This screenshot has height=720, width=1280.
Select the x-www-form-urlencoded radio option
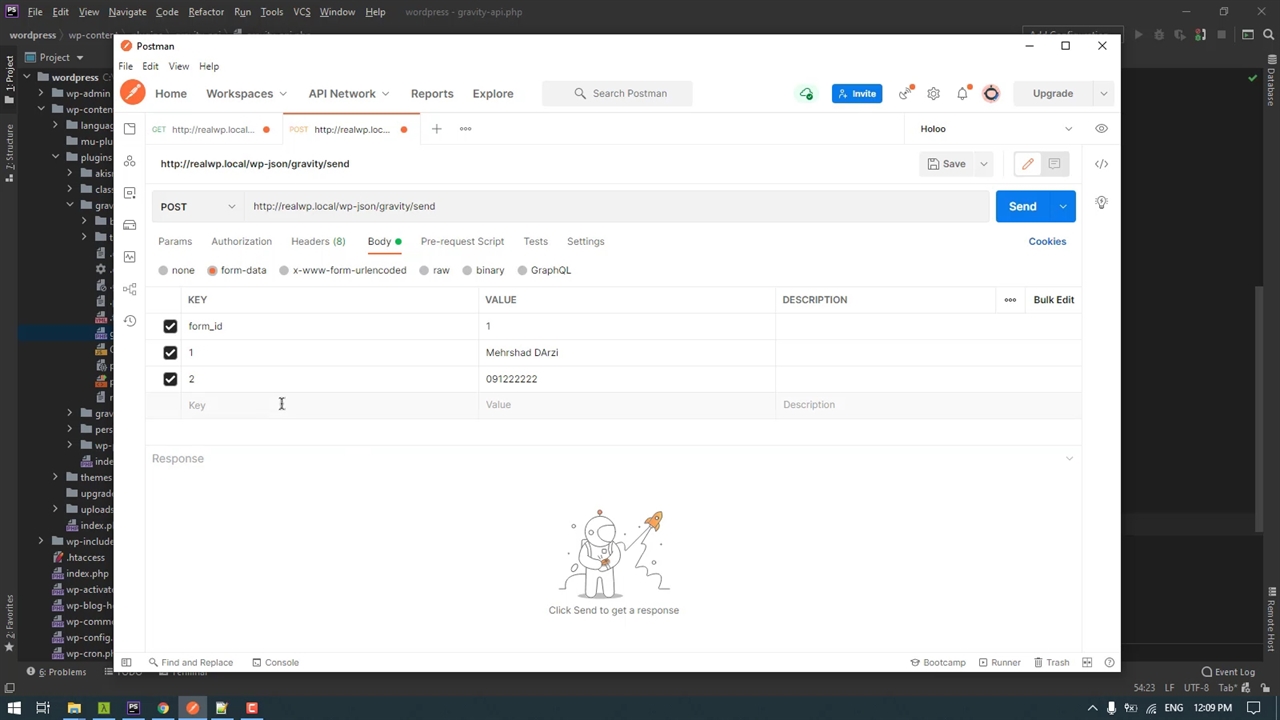click(x=285, y=270)
